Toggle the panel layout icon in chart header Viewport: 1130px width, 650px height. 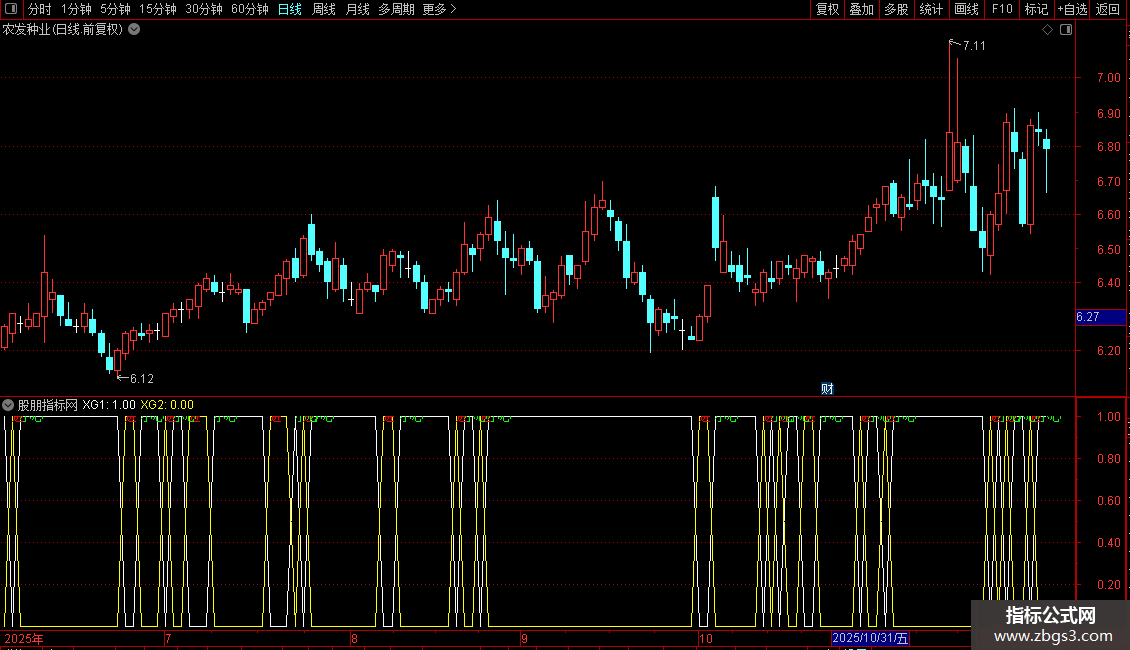pos(1066,30)
